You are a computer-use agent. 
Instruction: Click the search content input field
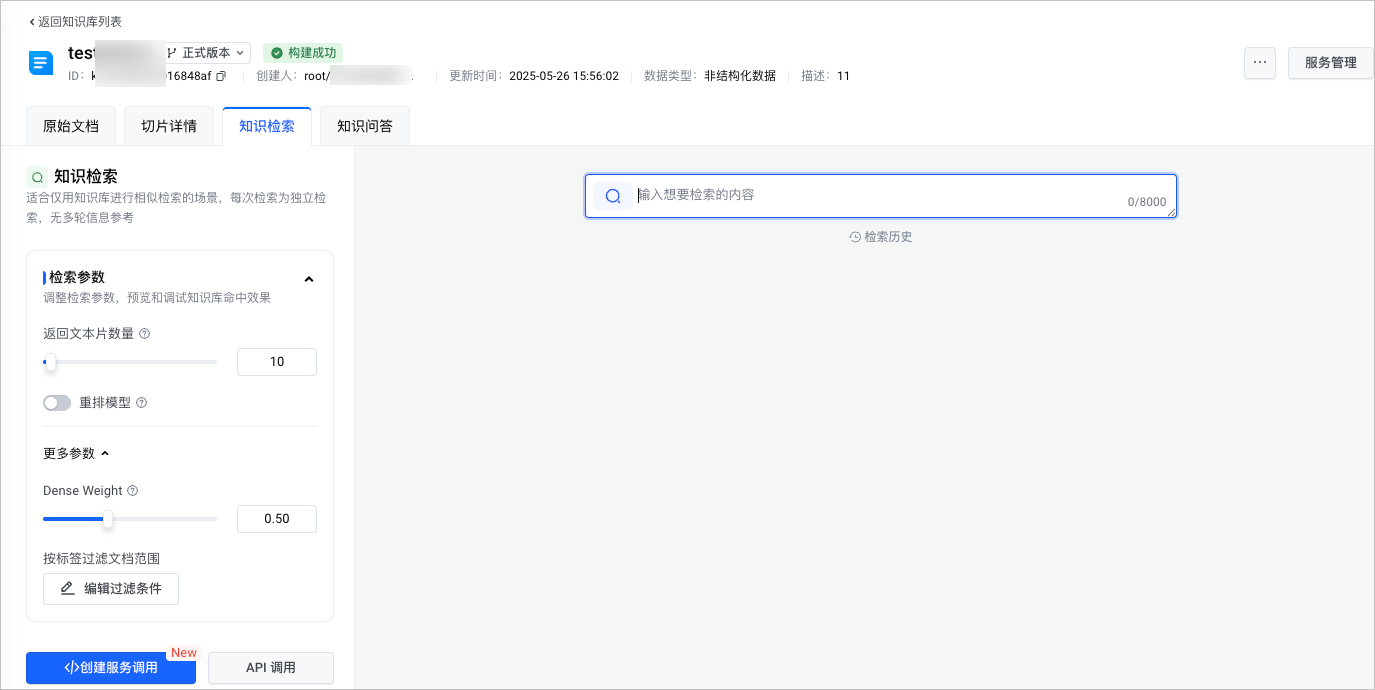tap(880, 195)
